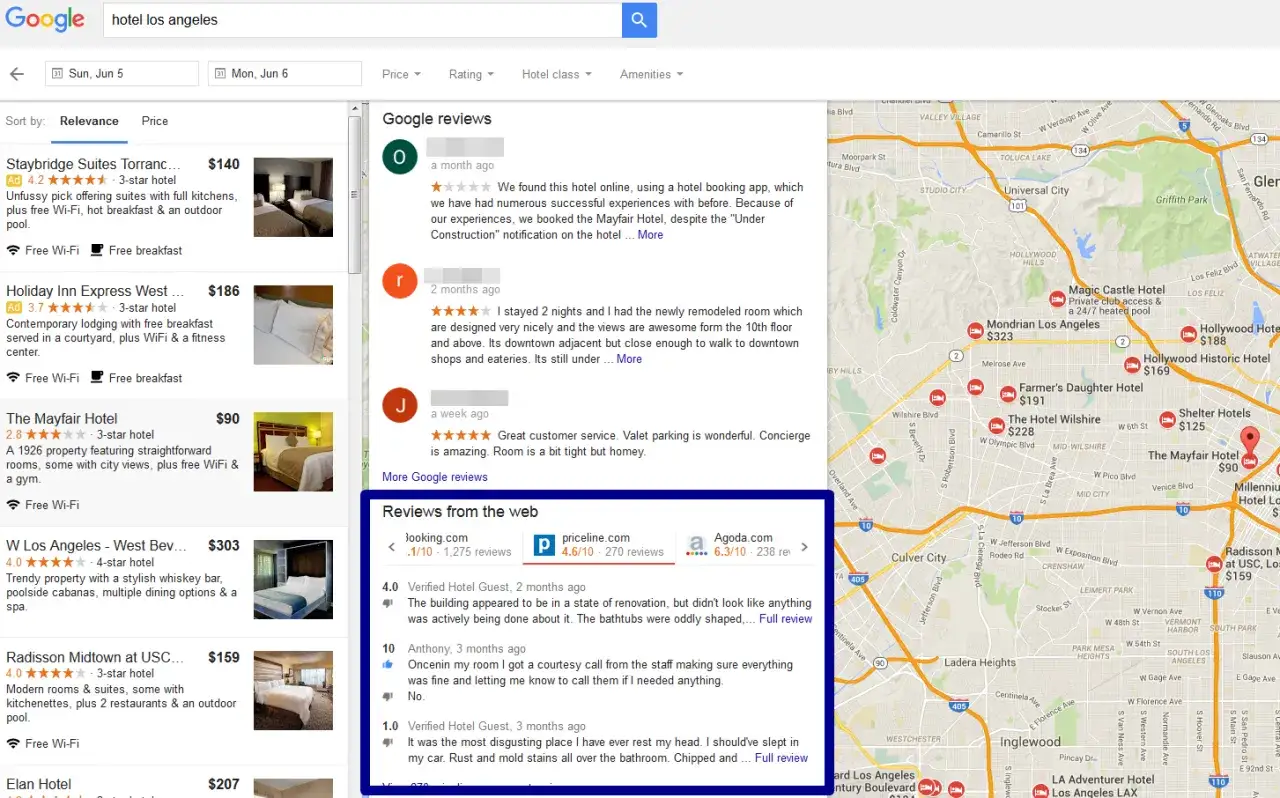Open More Google reviews link

[434, 477]
